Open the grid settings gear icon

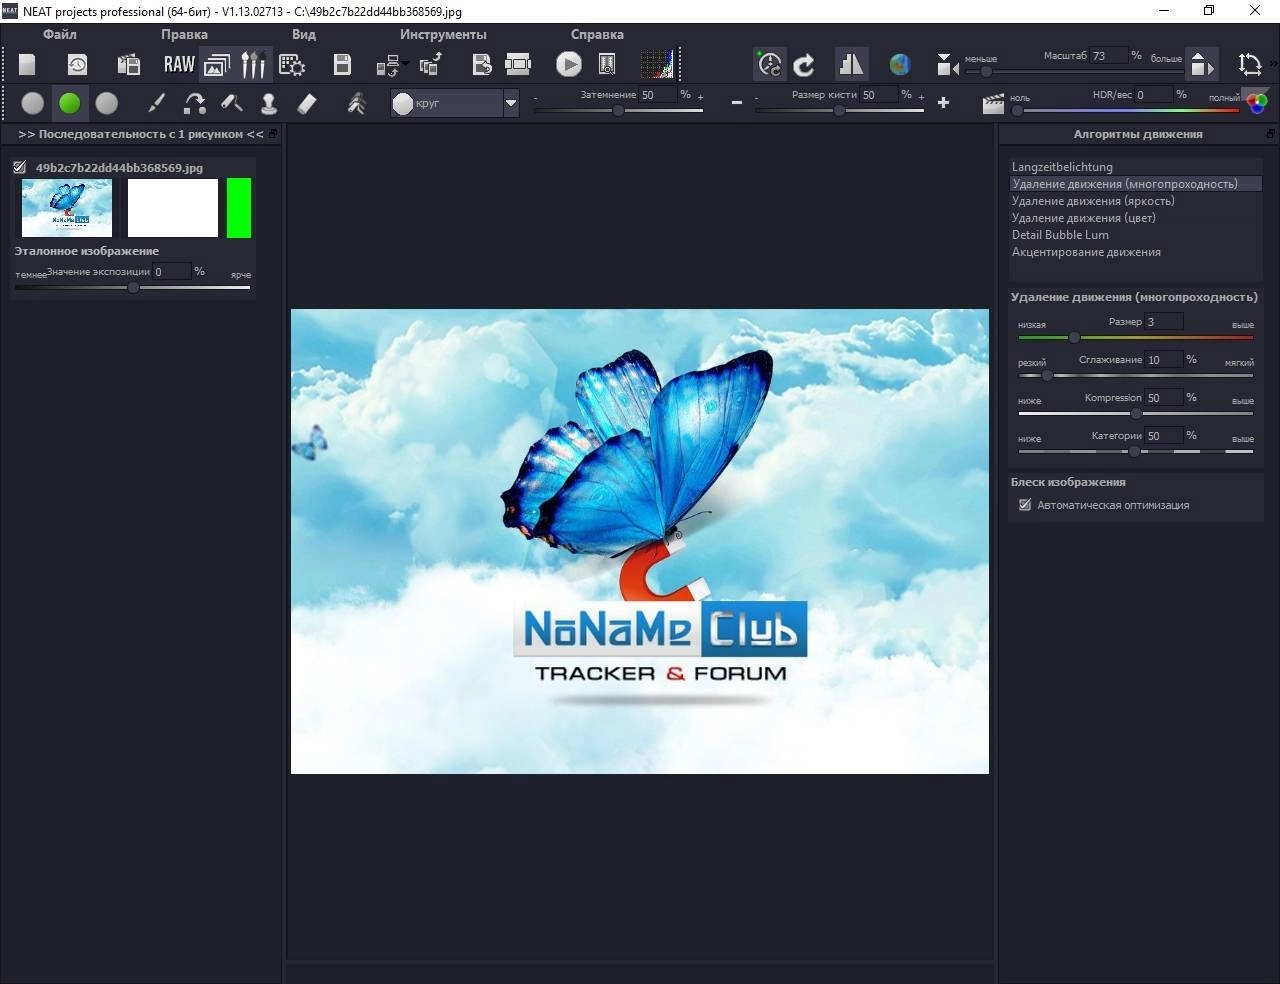pos(292,65)
